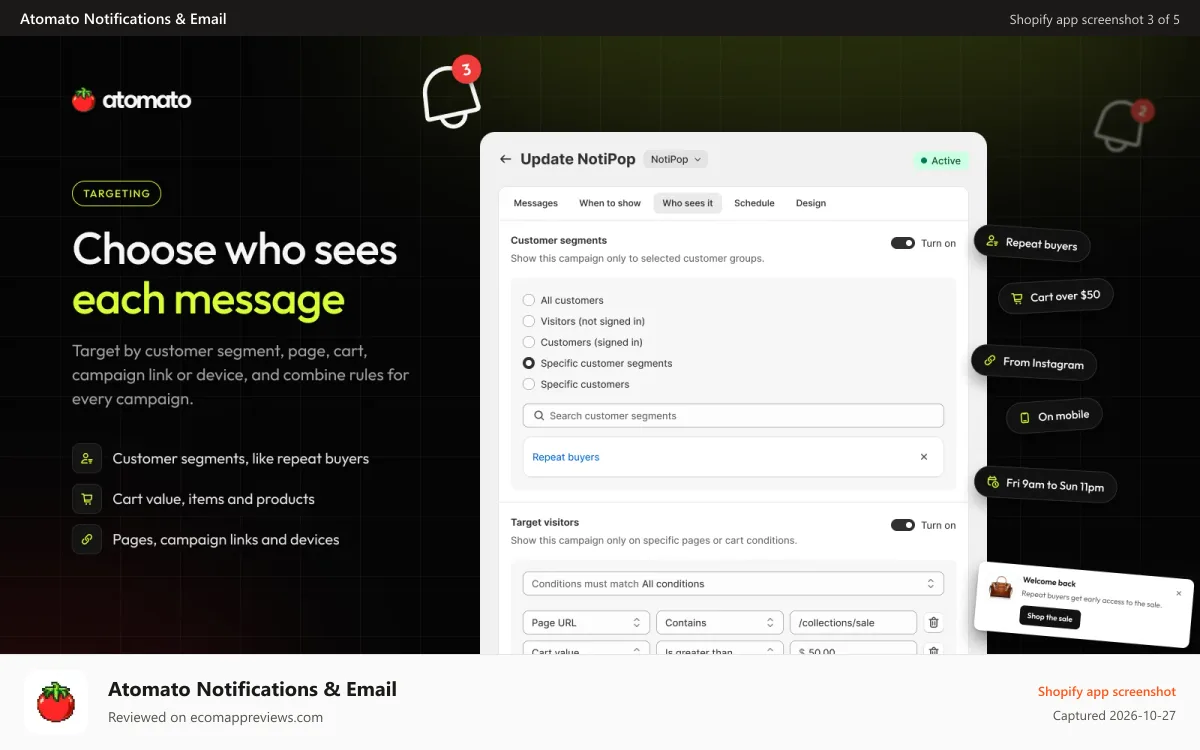Click the "each message" green headline

point(208,299)
